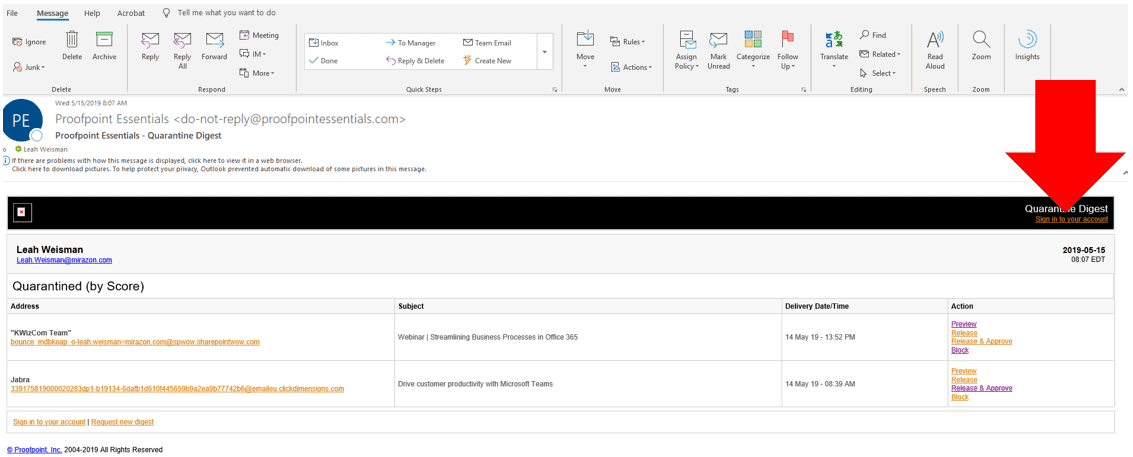Open Tags dialog launcher
1133x457 pixels.
(x=804, y=90)
